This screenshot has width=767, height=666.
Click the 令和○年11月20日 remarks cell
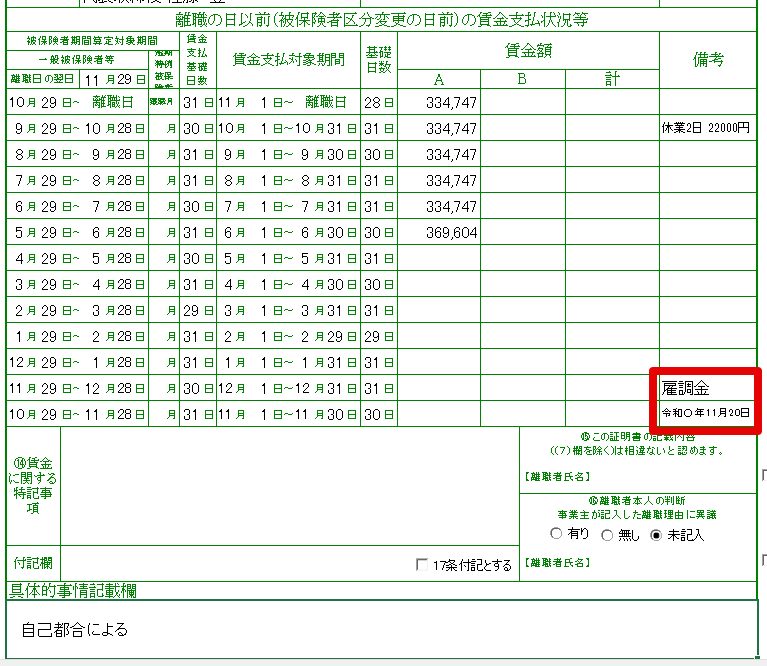pyautogui.click(x=707, y=413)
